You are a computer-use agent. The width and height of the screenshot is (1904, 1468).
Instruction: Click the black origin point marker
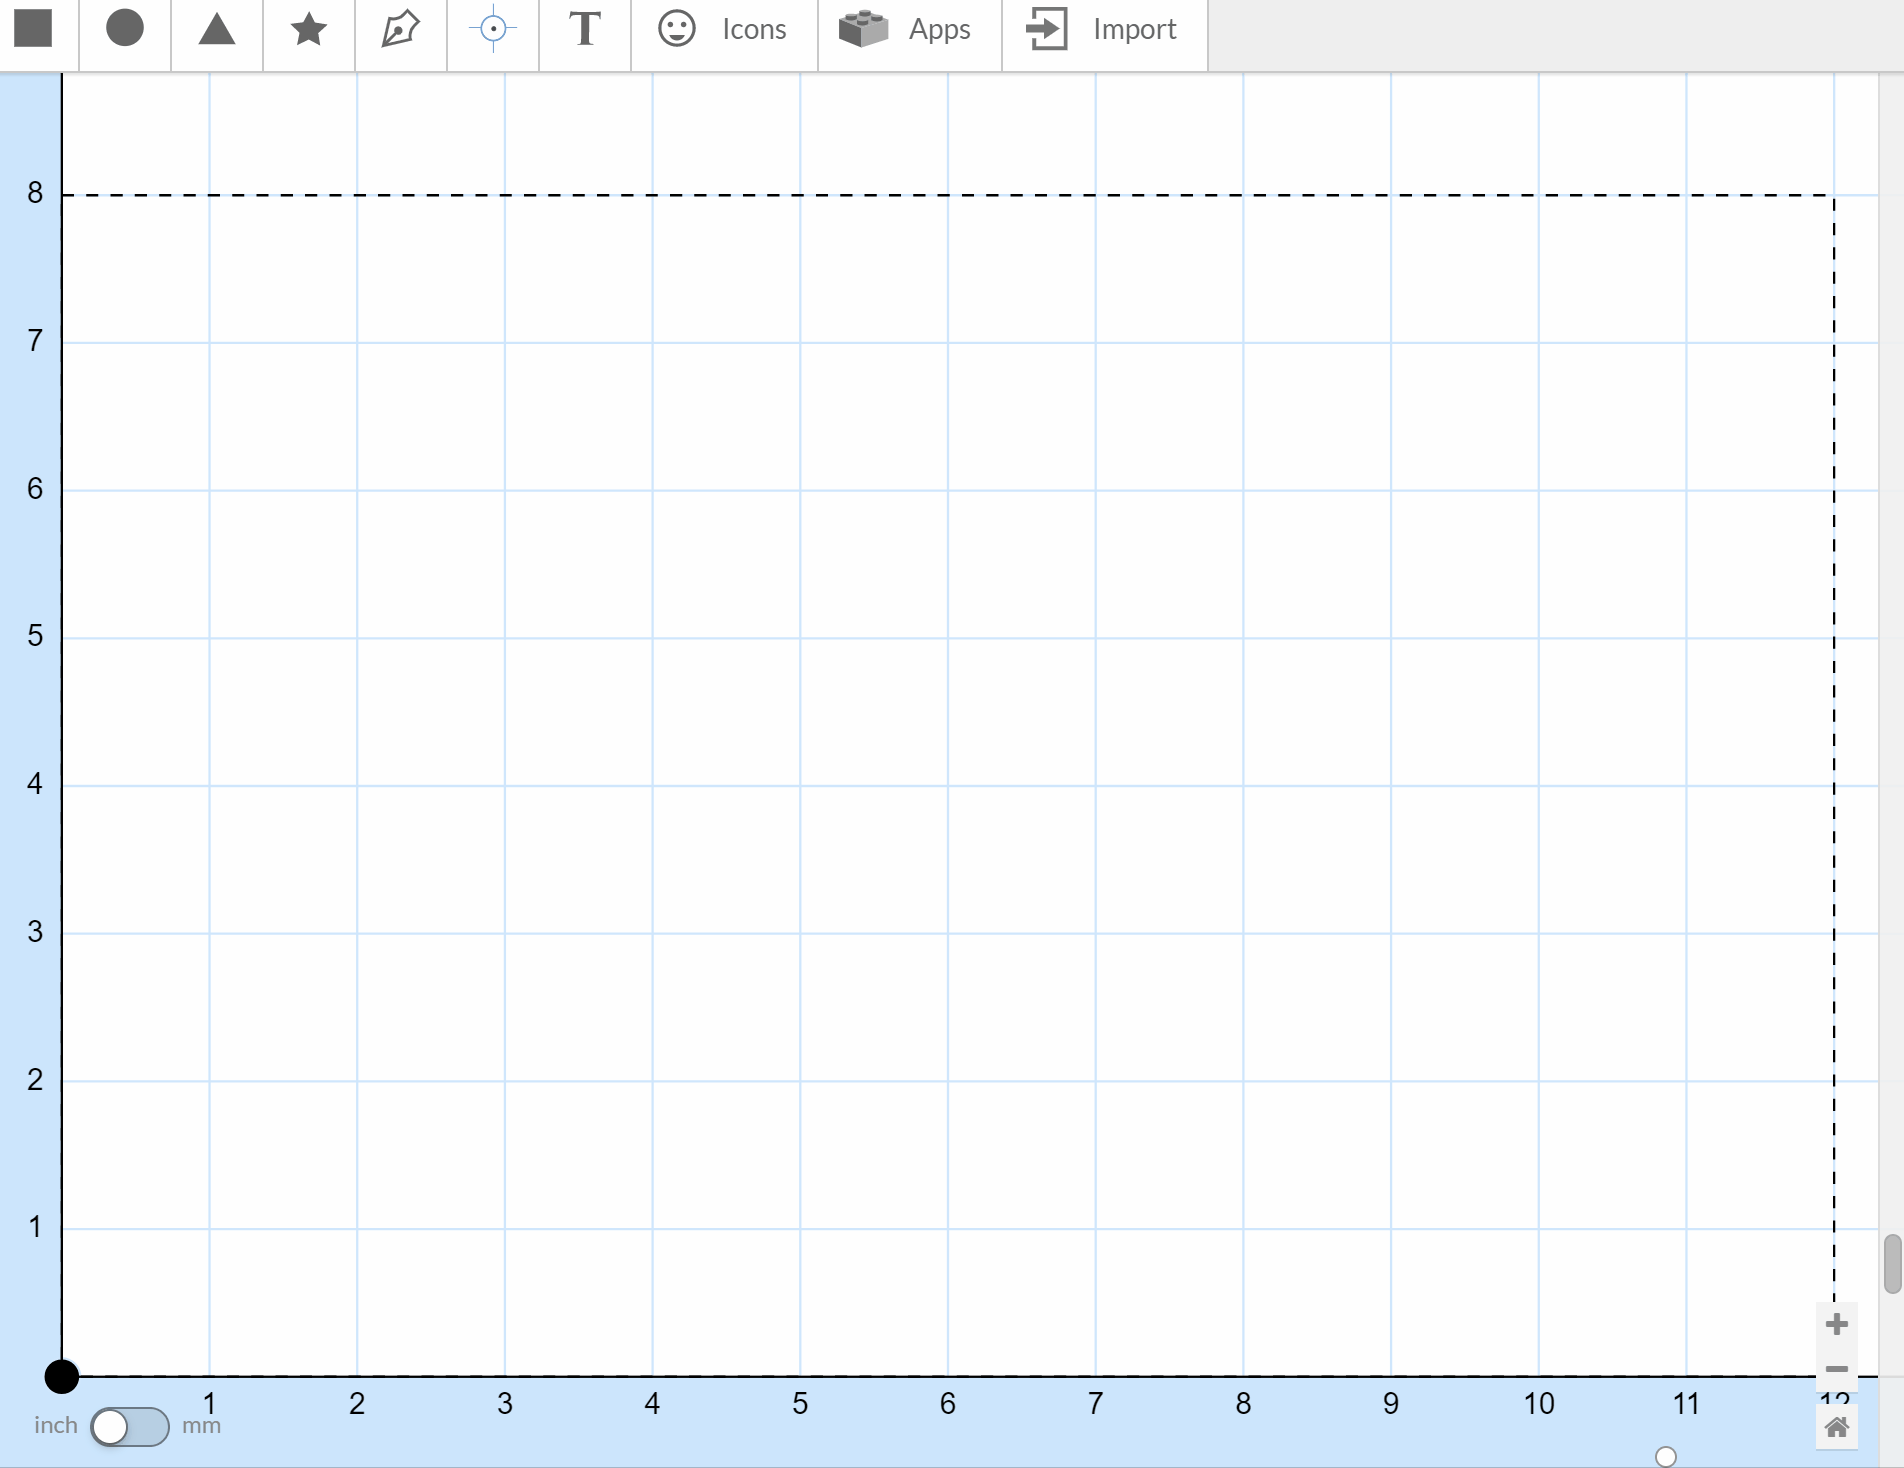pyautogui.click(x=62, y=1377)
